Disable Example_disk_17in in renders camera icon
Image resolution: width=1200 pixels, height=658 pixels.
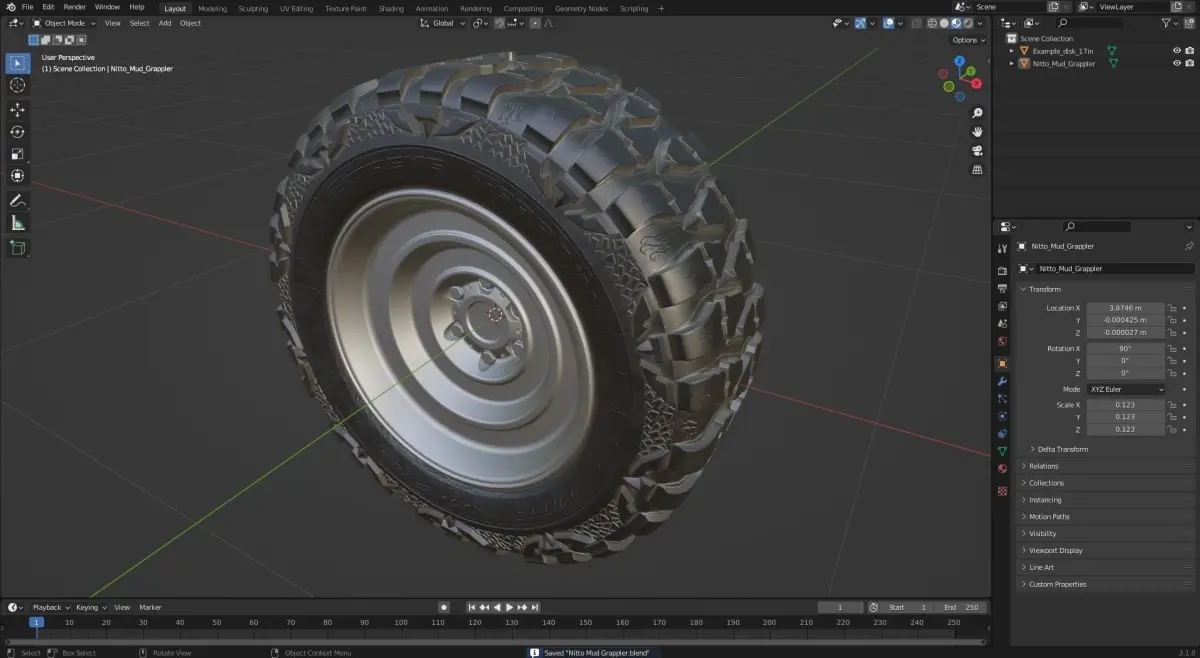coord(1190,50)
